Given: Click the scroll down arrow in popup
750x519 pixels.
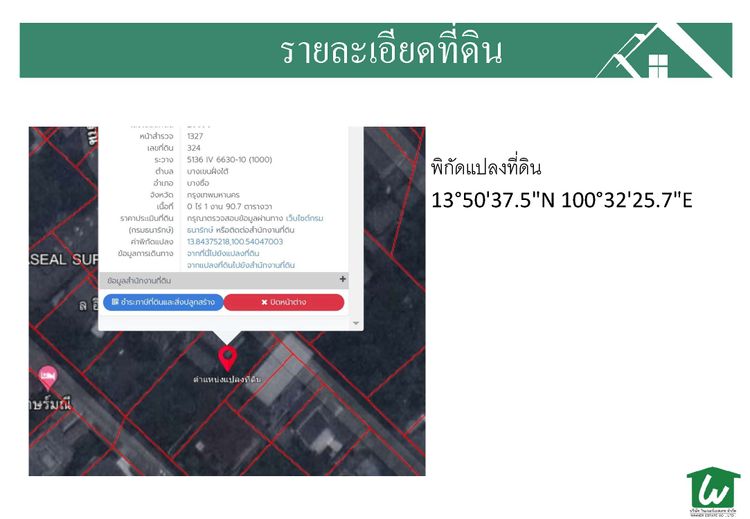Looking at the screenshot, I should click(x=355, y=323).
